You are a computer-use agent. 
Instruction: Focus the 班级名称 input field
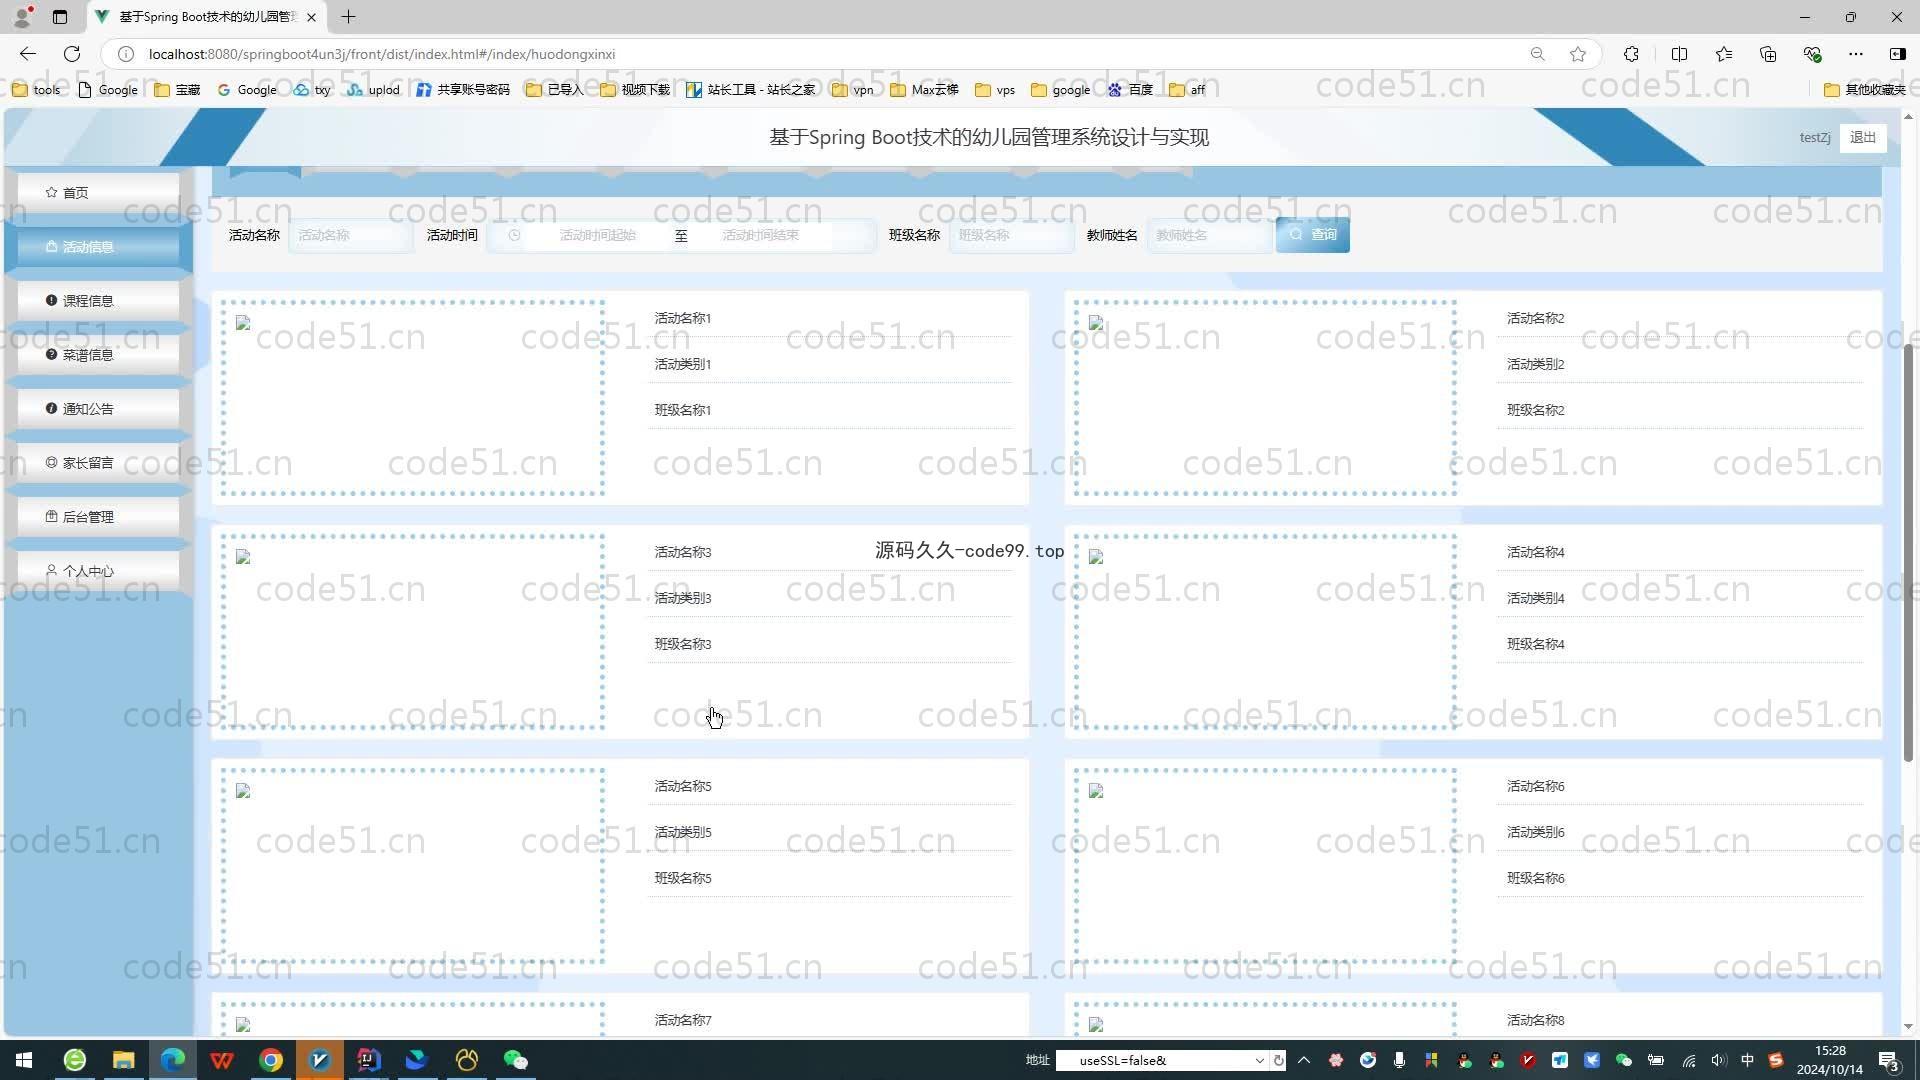(x=1011, y=235)
